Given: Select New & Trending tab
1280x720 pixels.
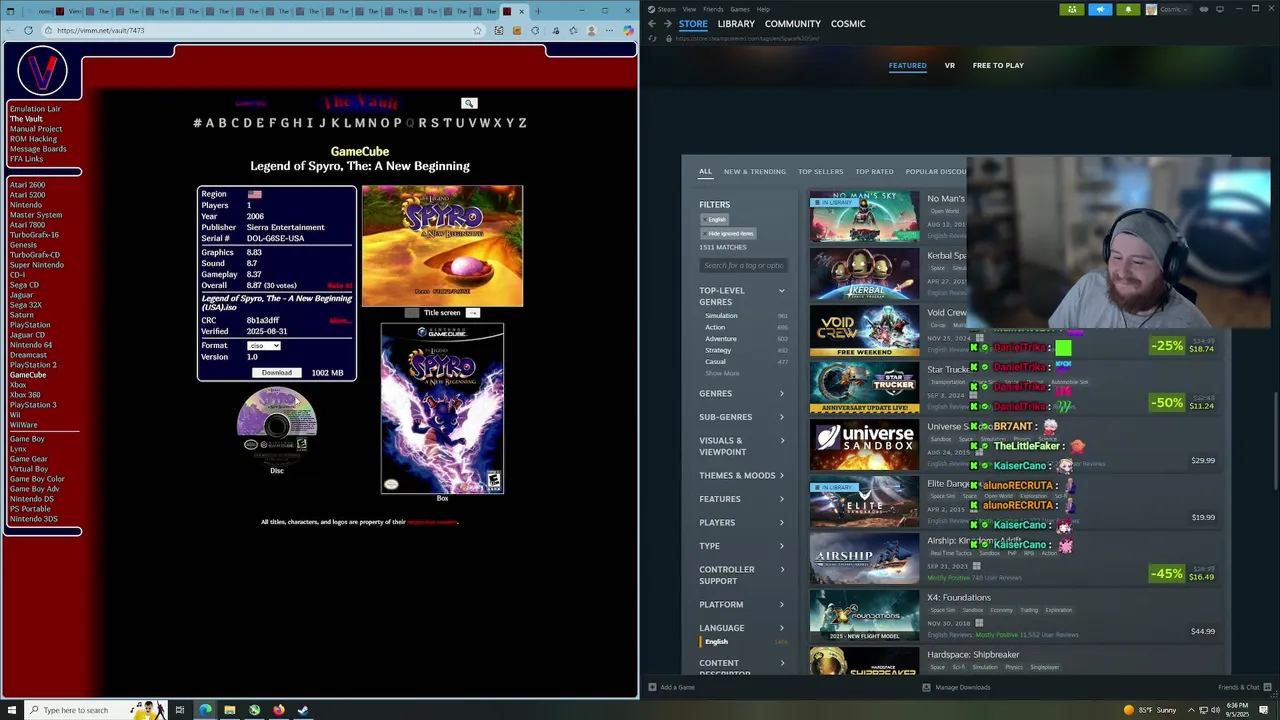Looking at the screenshot, I should 754,172.
